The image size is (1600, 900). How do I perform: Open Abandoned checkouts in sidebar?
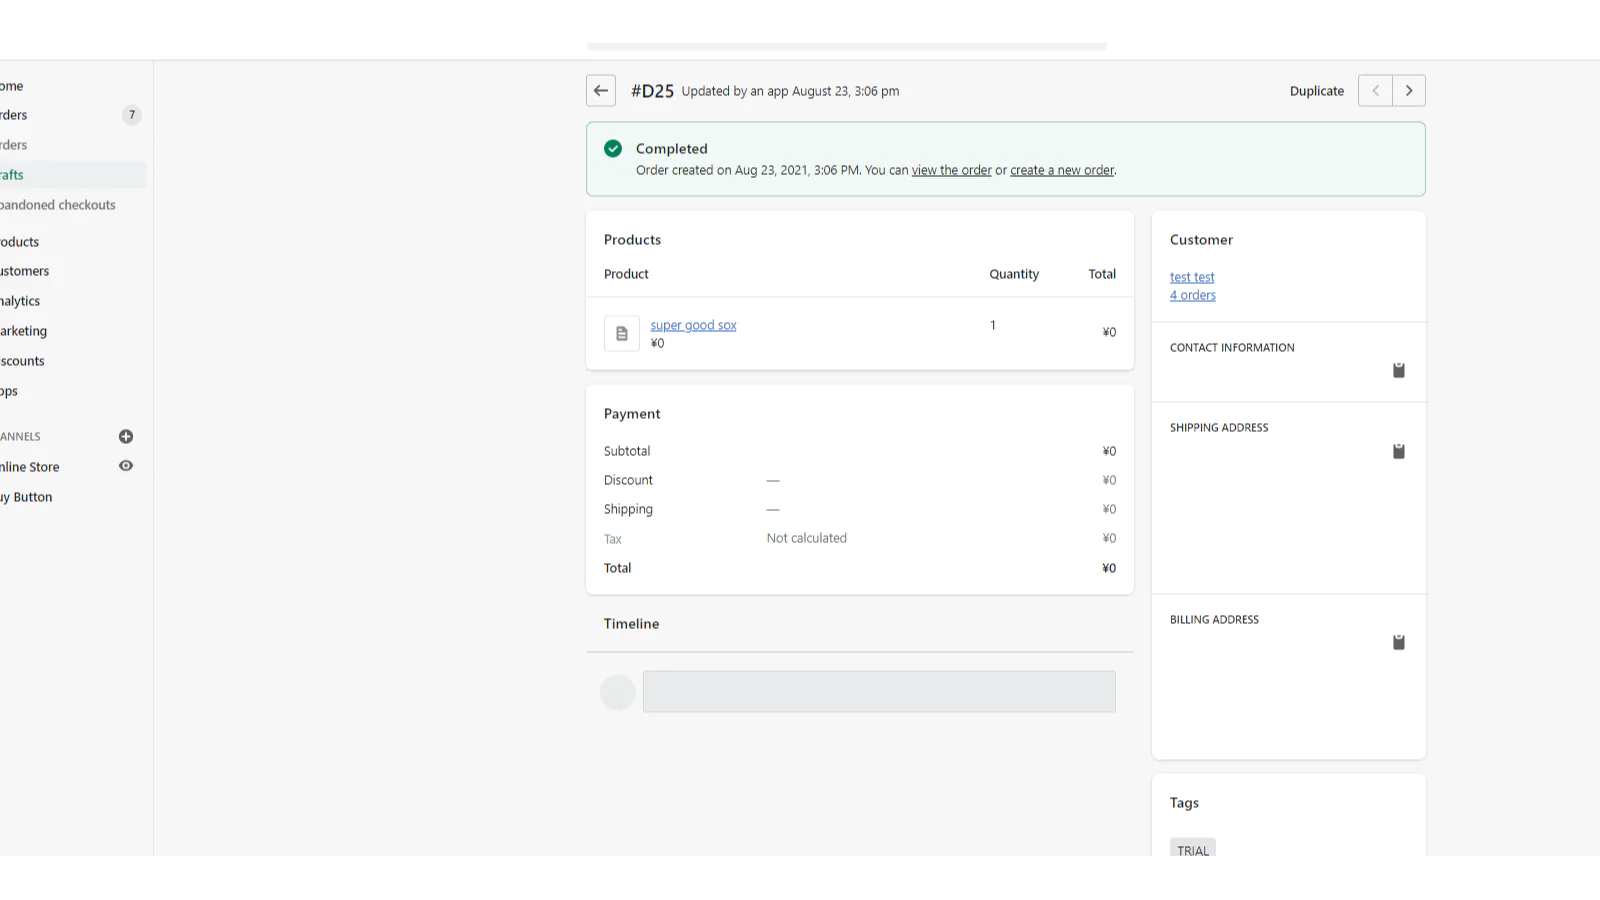(58, 205)
